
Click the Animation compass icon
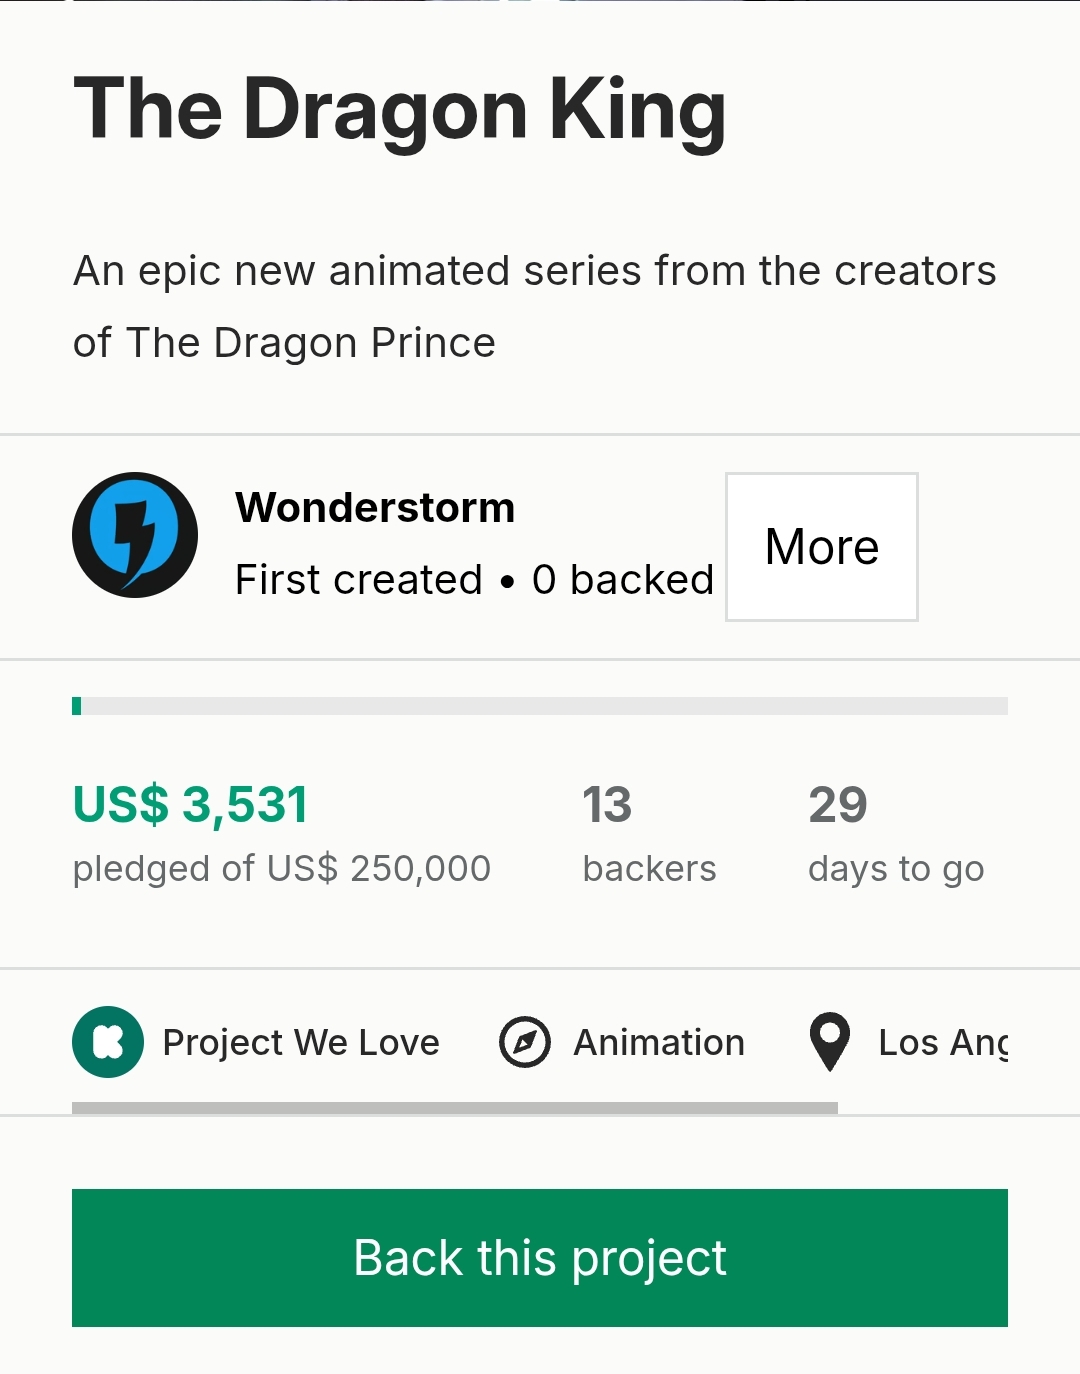(525, 1042)
